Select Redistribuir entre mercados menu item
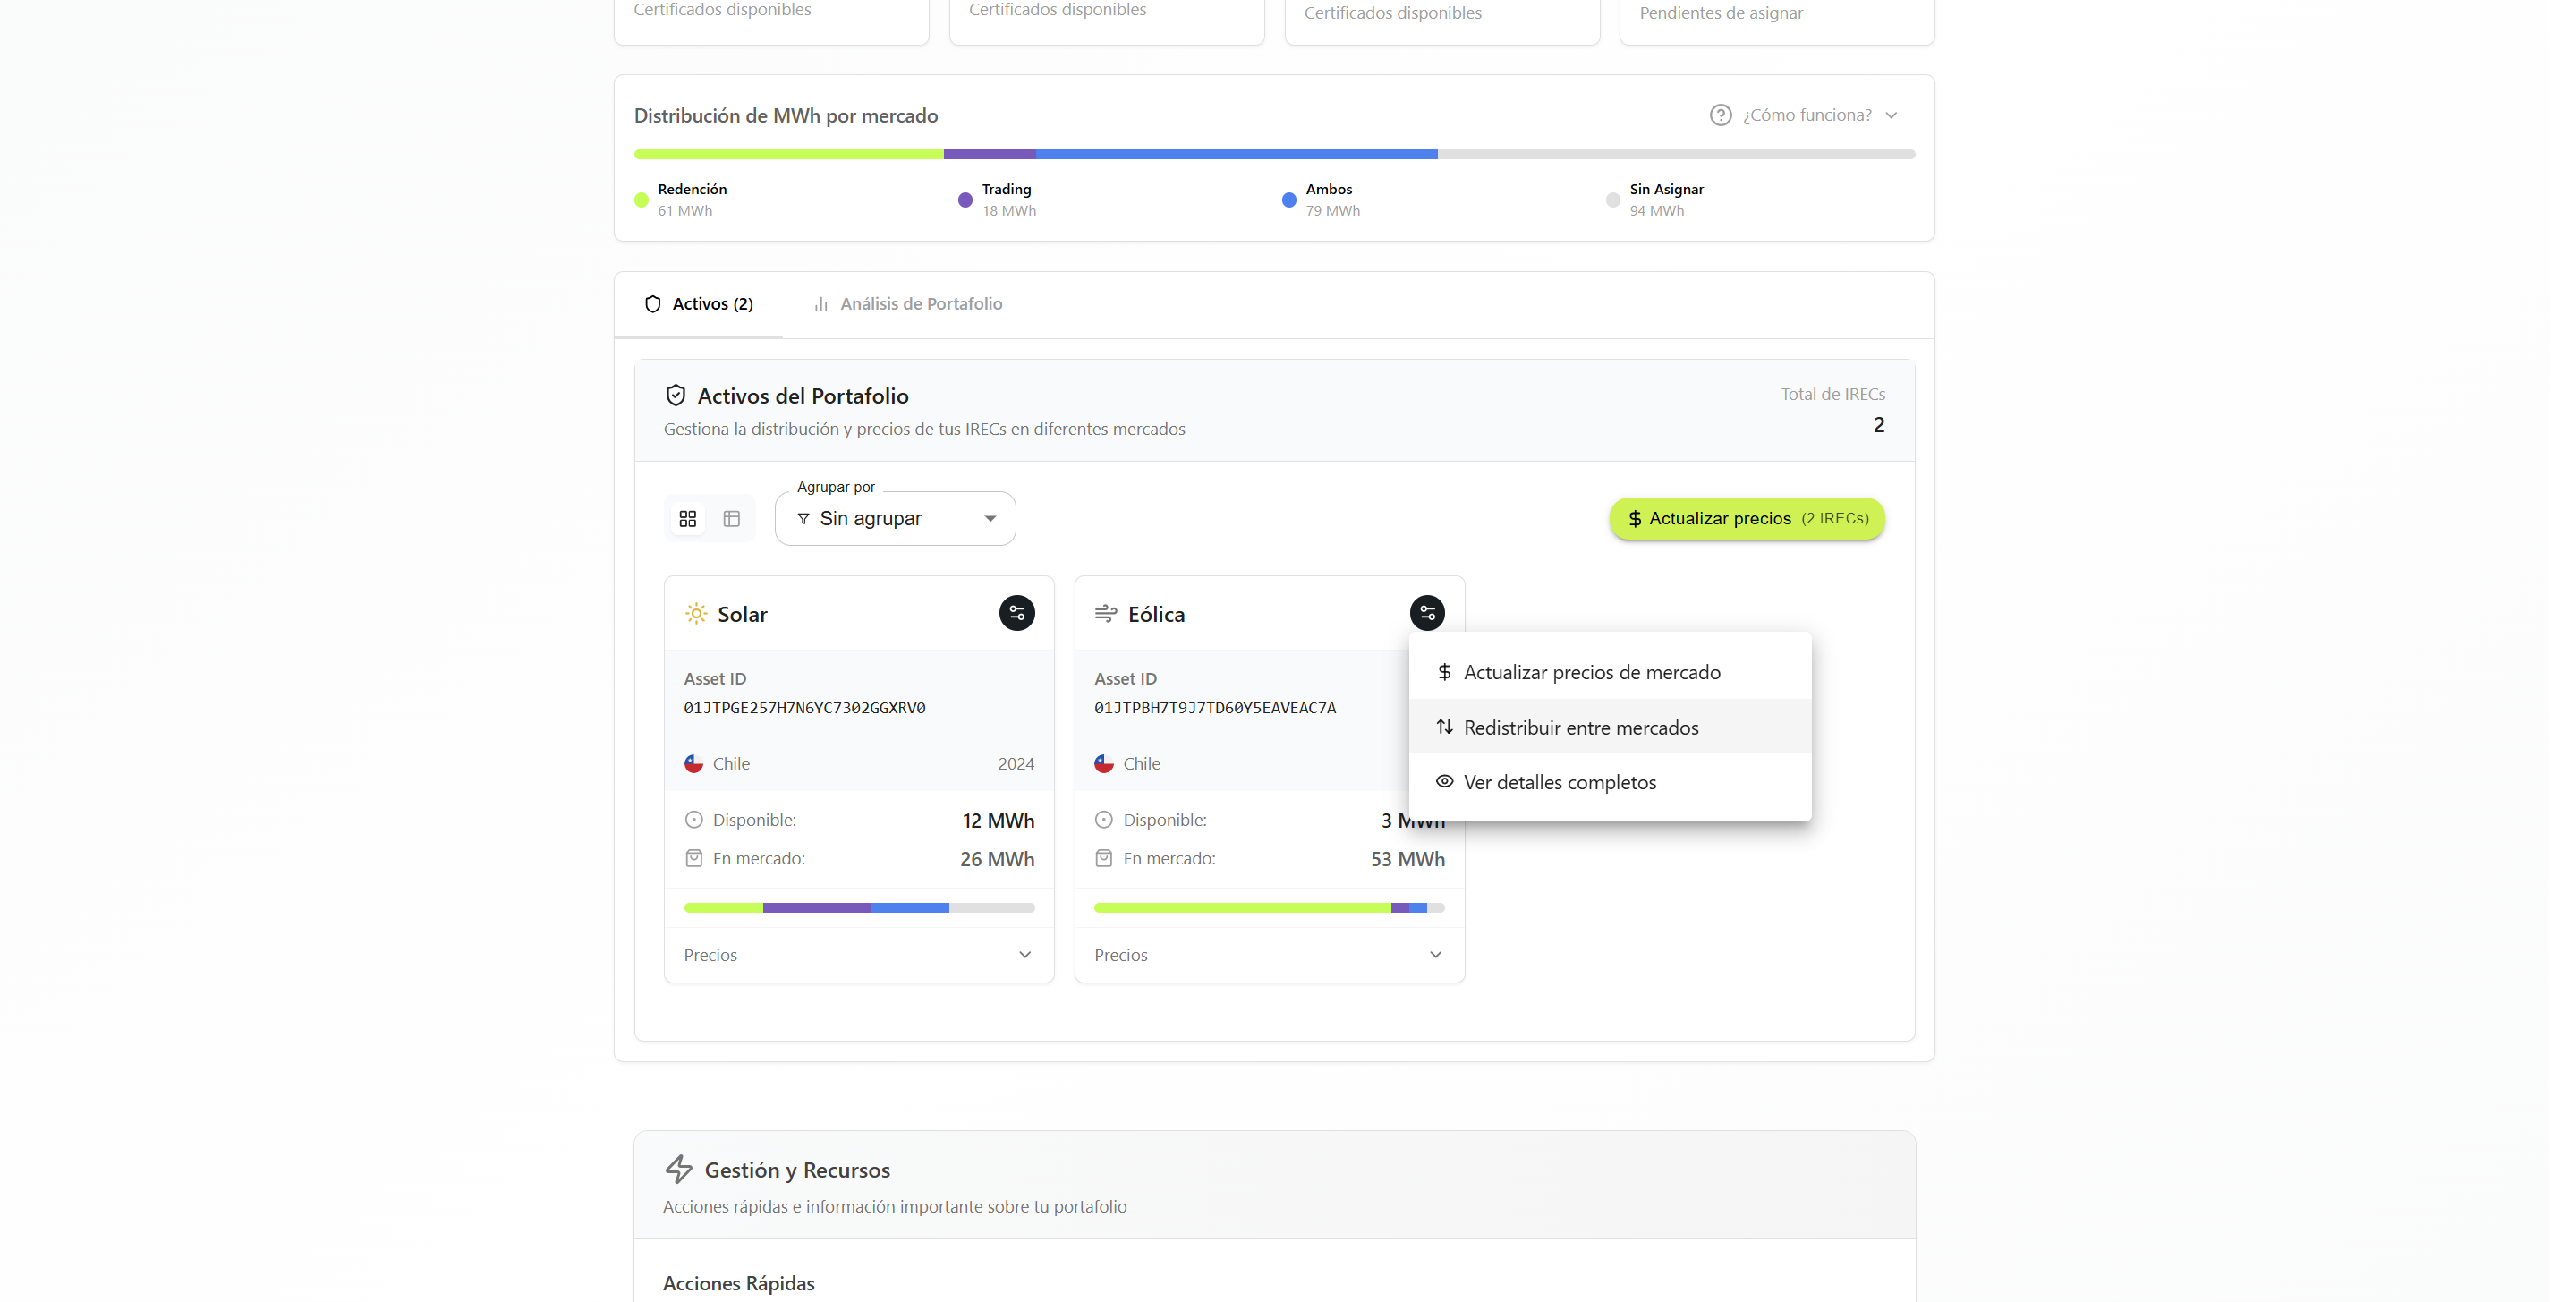This screenshot has height=1302, width=2576. coord(1580,728)
